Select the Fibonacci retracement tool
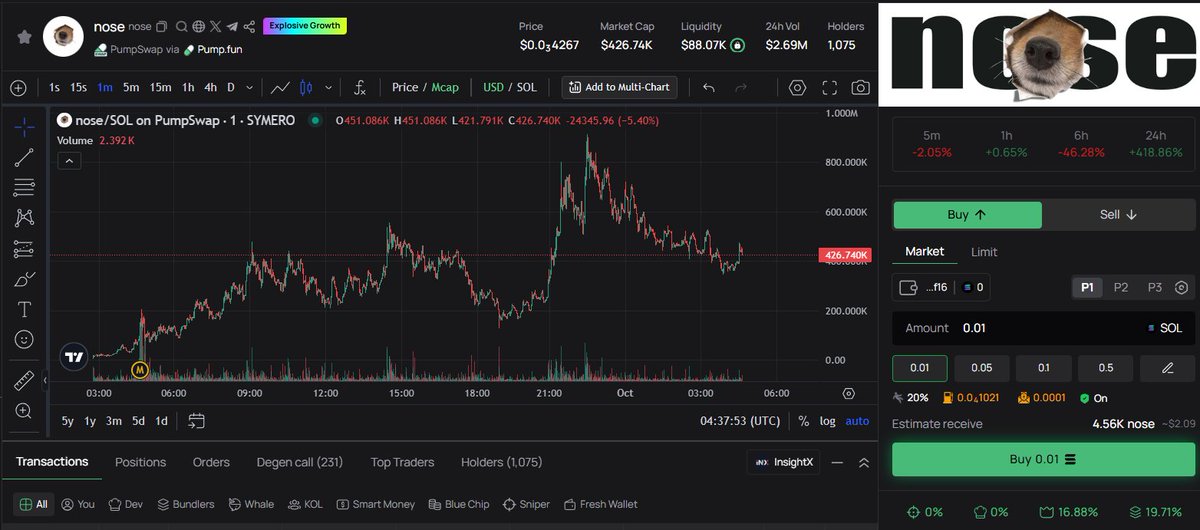This screenshot has height=530, width=1200. click(25, 187)
